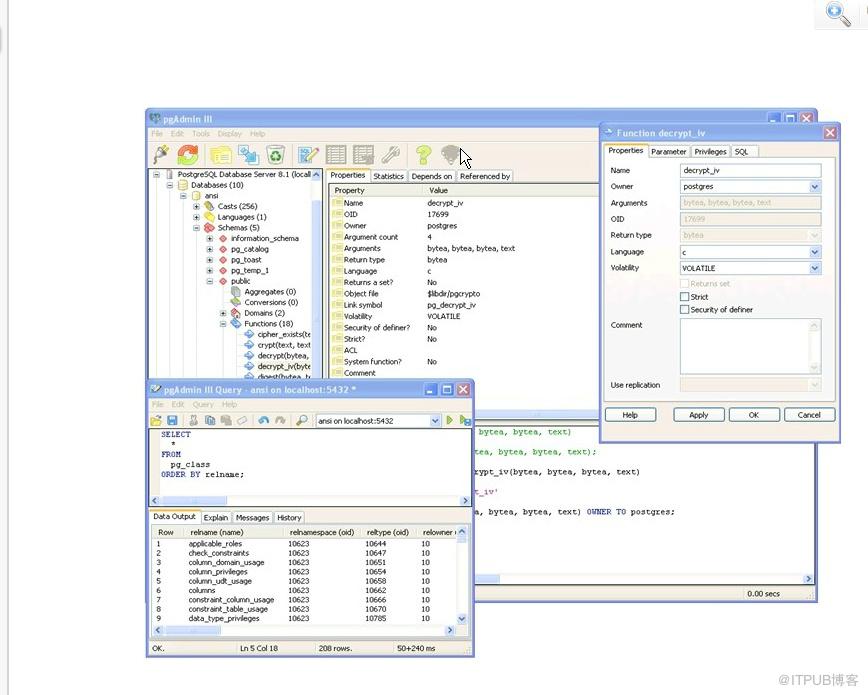Click the scissors cut icon in Query toolbar
This screenshot has width=868, height=695.
pyautogui.click(x=193, y=420)
